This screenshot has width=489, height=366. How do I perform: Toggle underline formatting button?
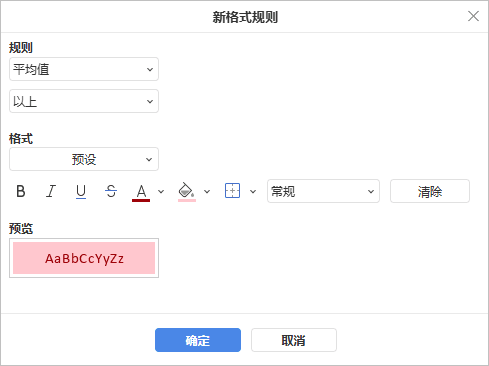tap(81, 191)
